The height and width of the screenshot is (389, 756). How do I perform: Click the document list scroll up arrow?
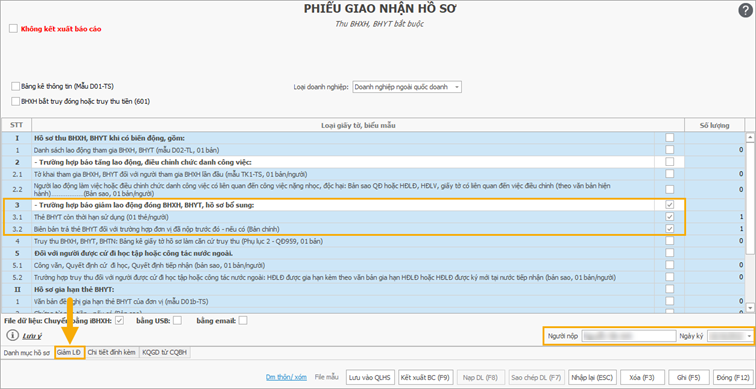point(750,138)
